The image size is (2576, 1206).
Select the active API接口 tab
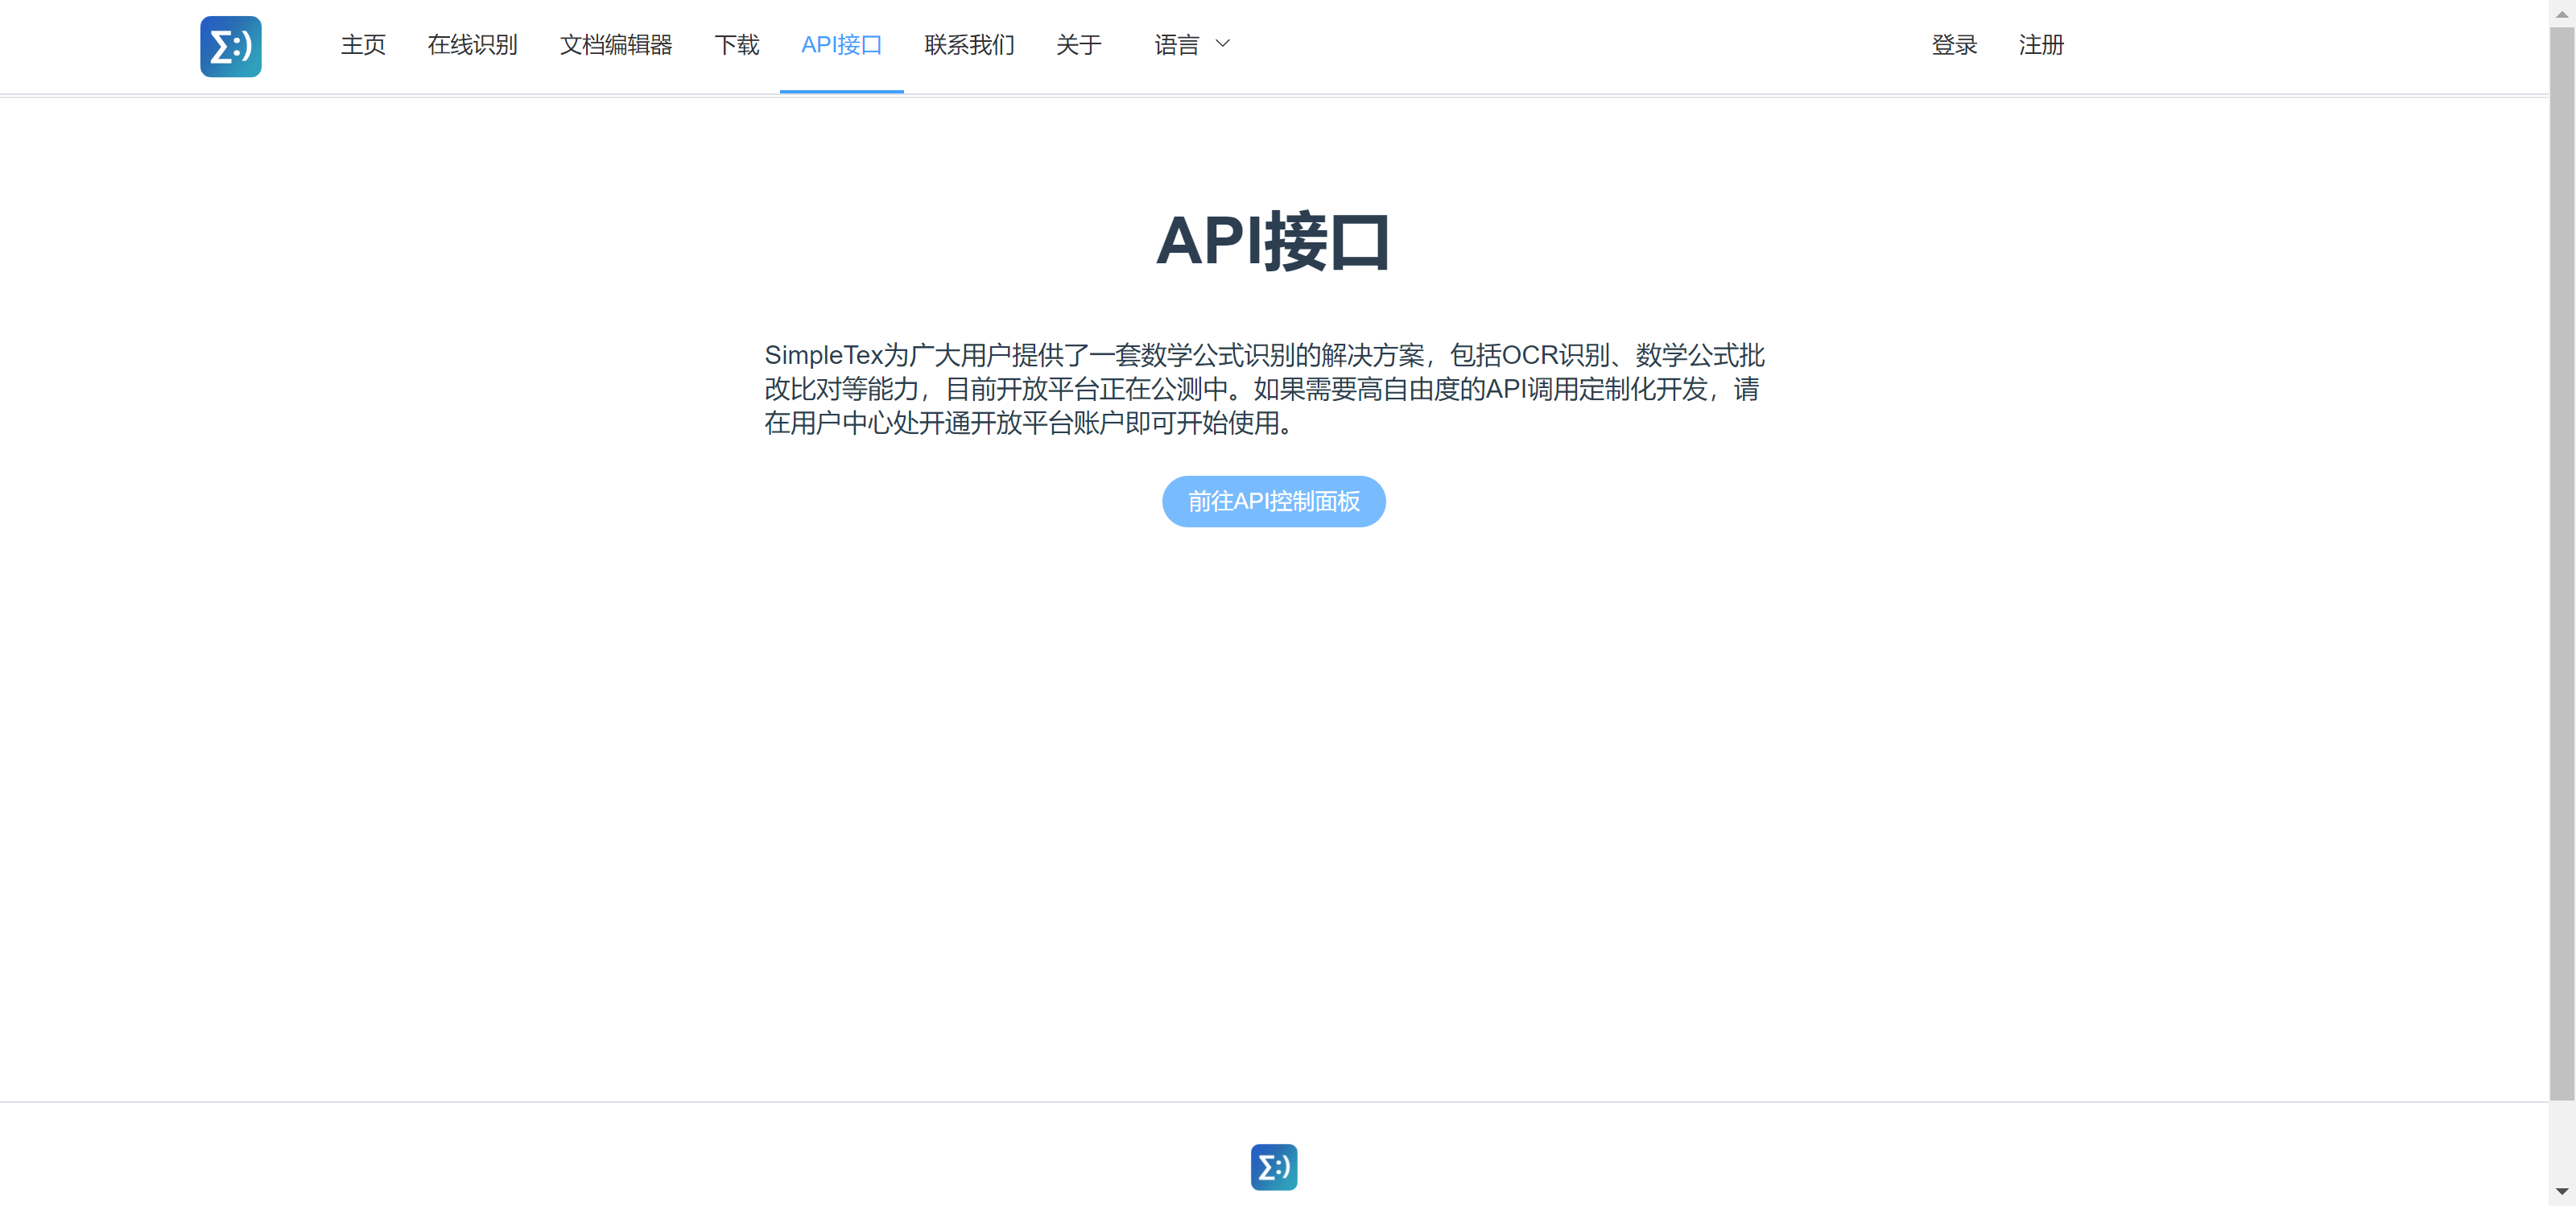click(841, 45)
